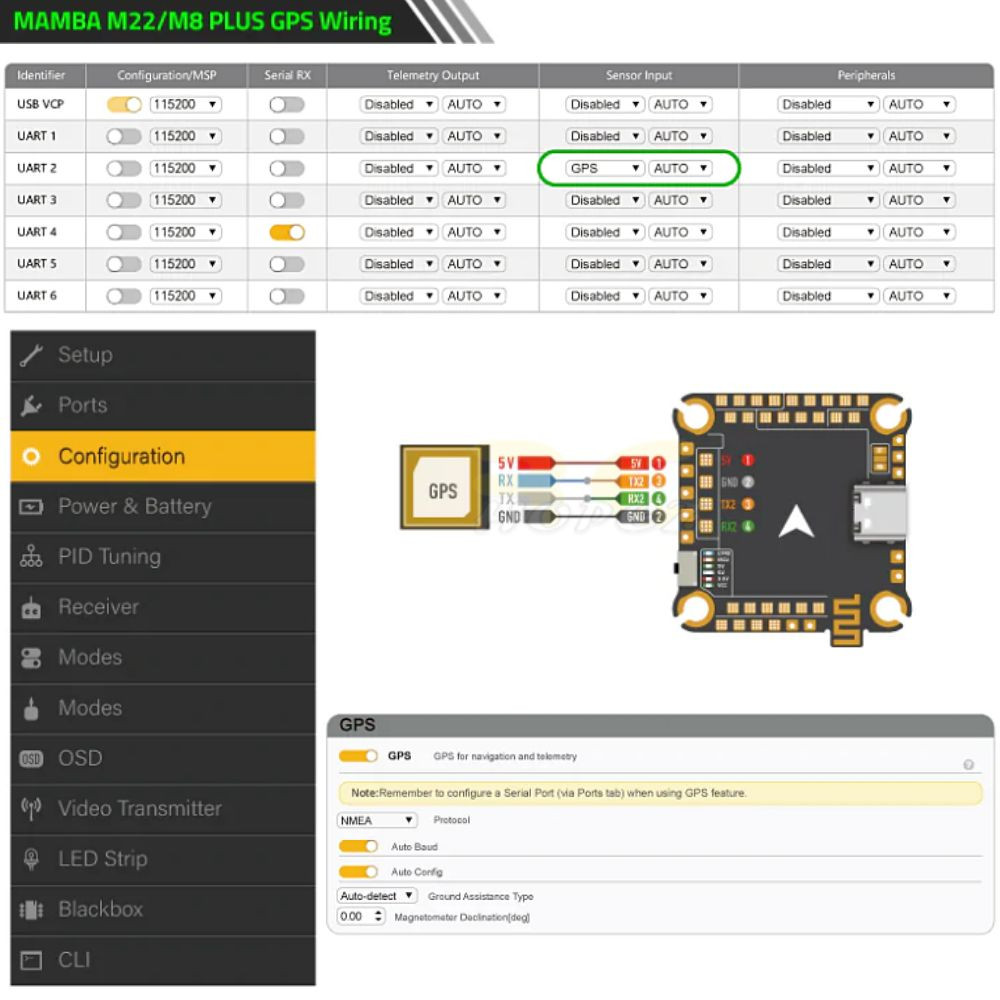Screen dimensions: 1000x1000
Task: Expand the Auto-detect Ground Assistance dropdown
Action: coord(376,896)
